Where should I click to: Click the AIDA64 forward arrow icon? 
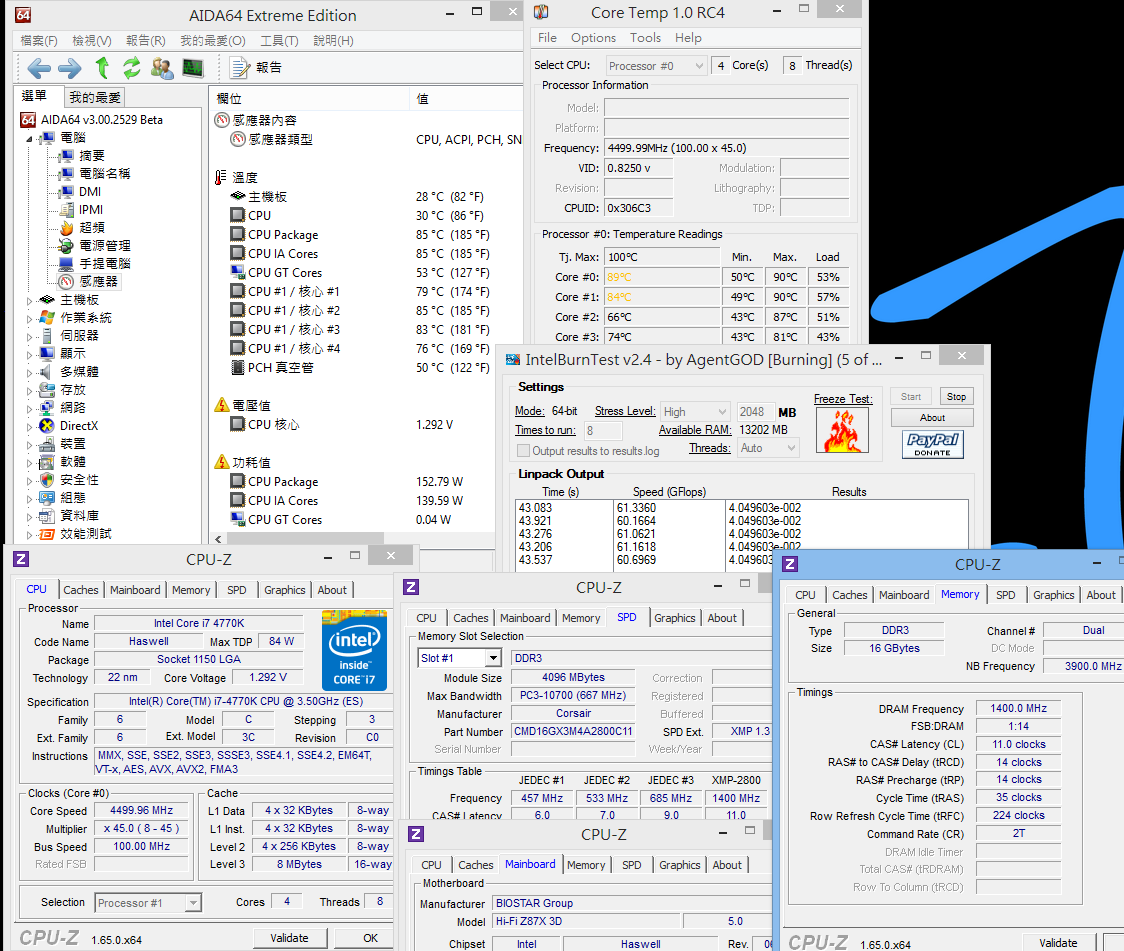[70, 68]
